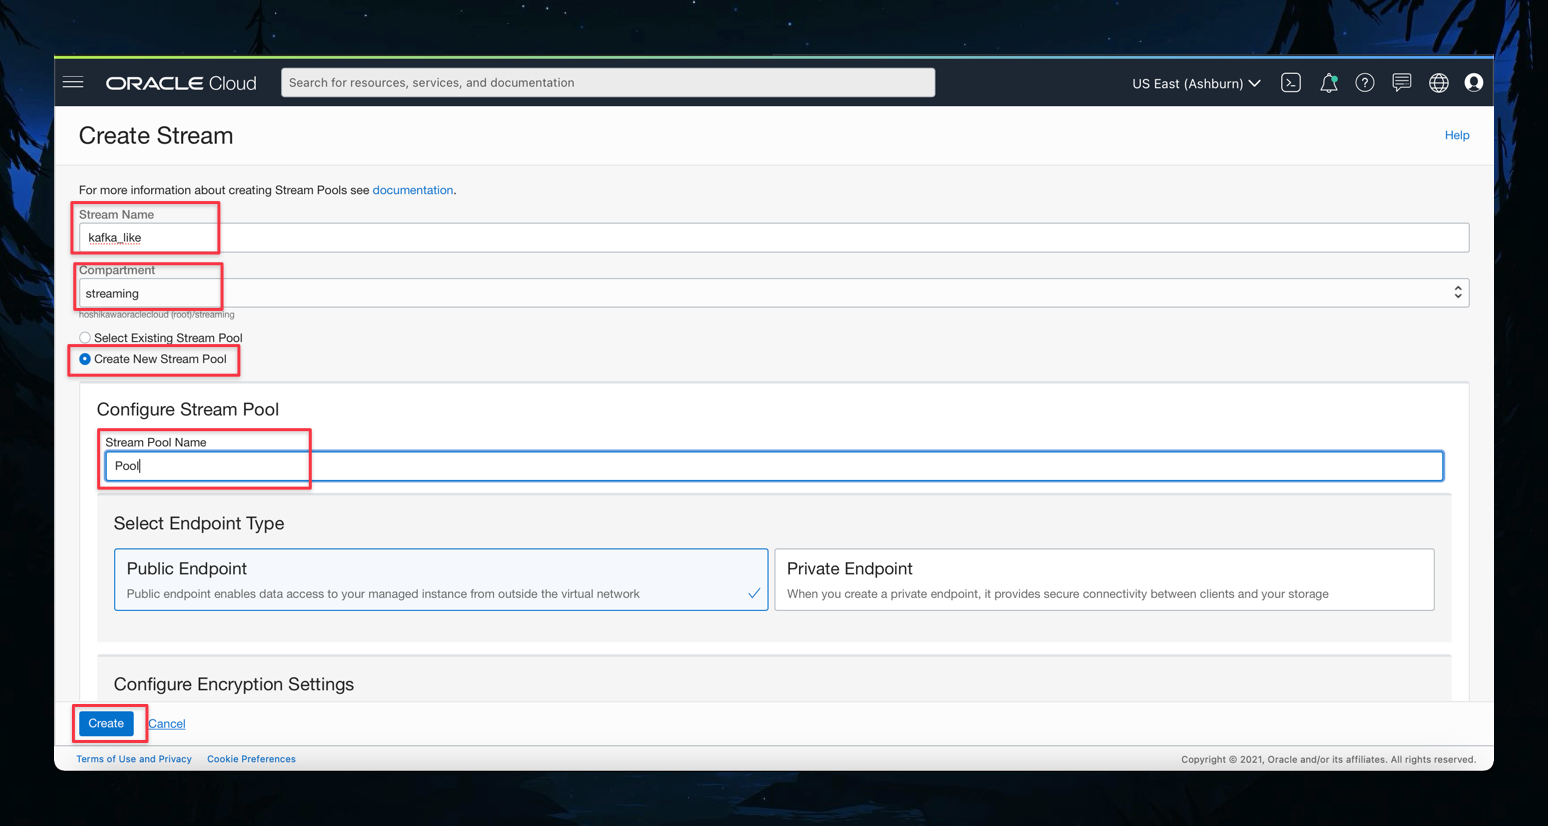Click the Select Endpoint Type heading
The width and height of the screenshot is (1548, 826).
click(x=199, y=523)
